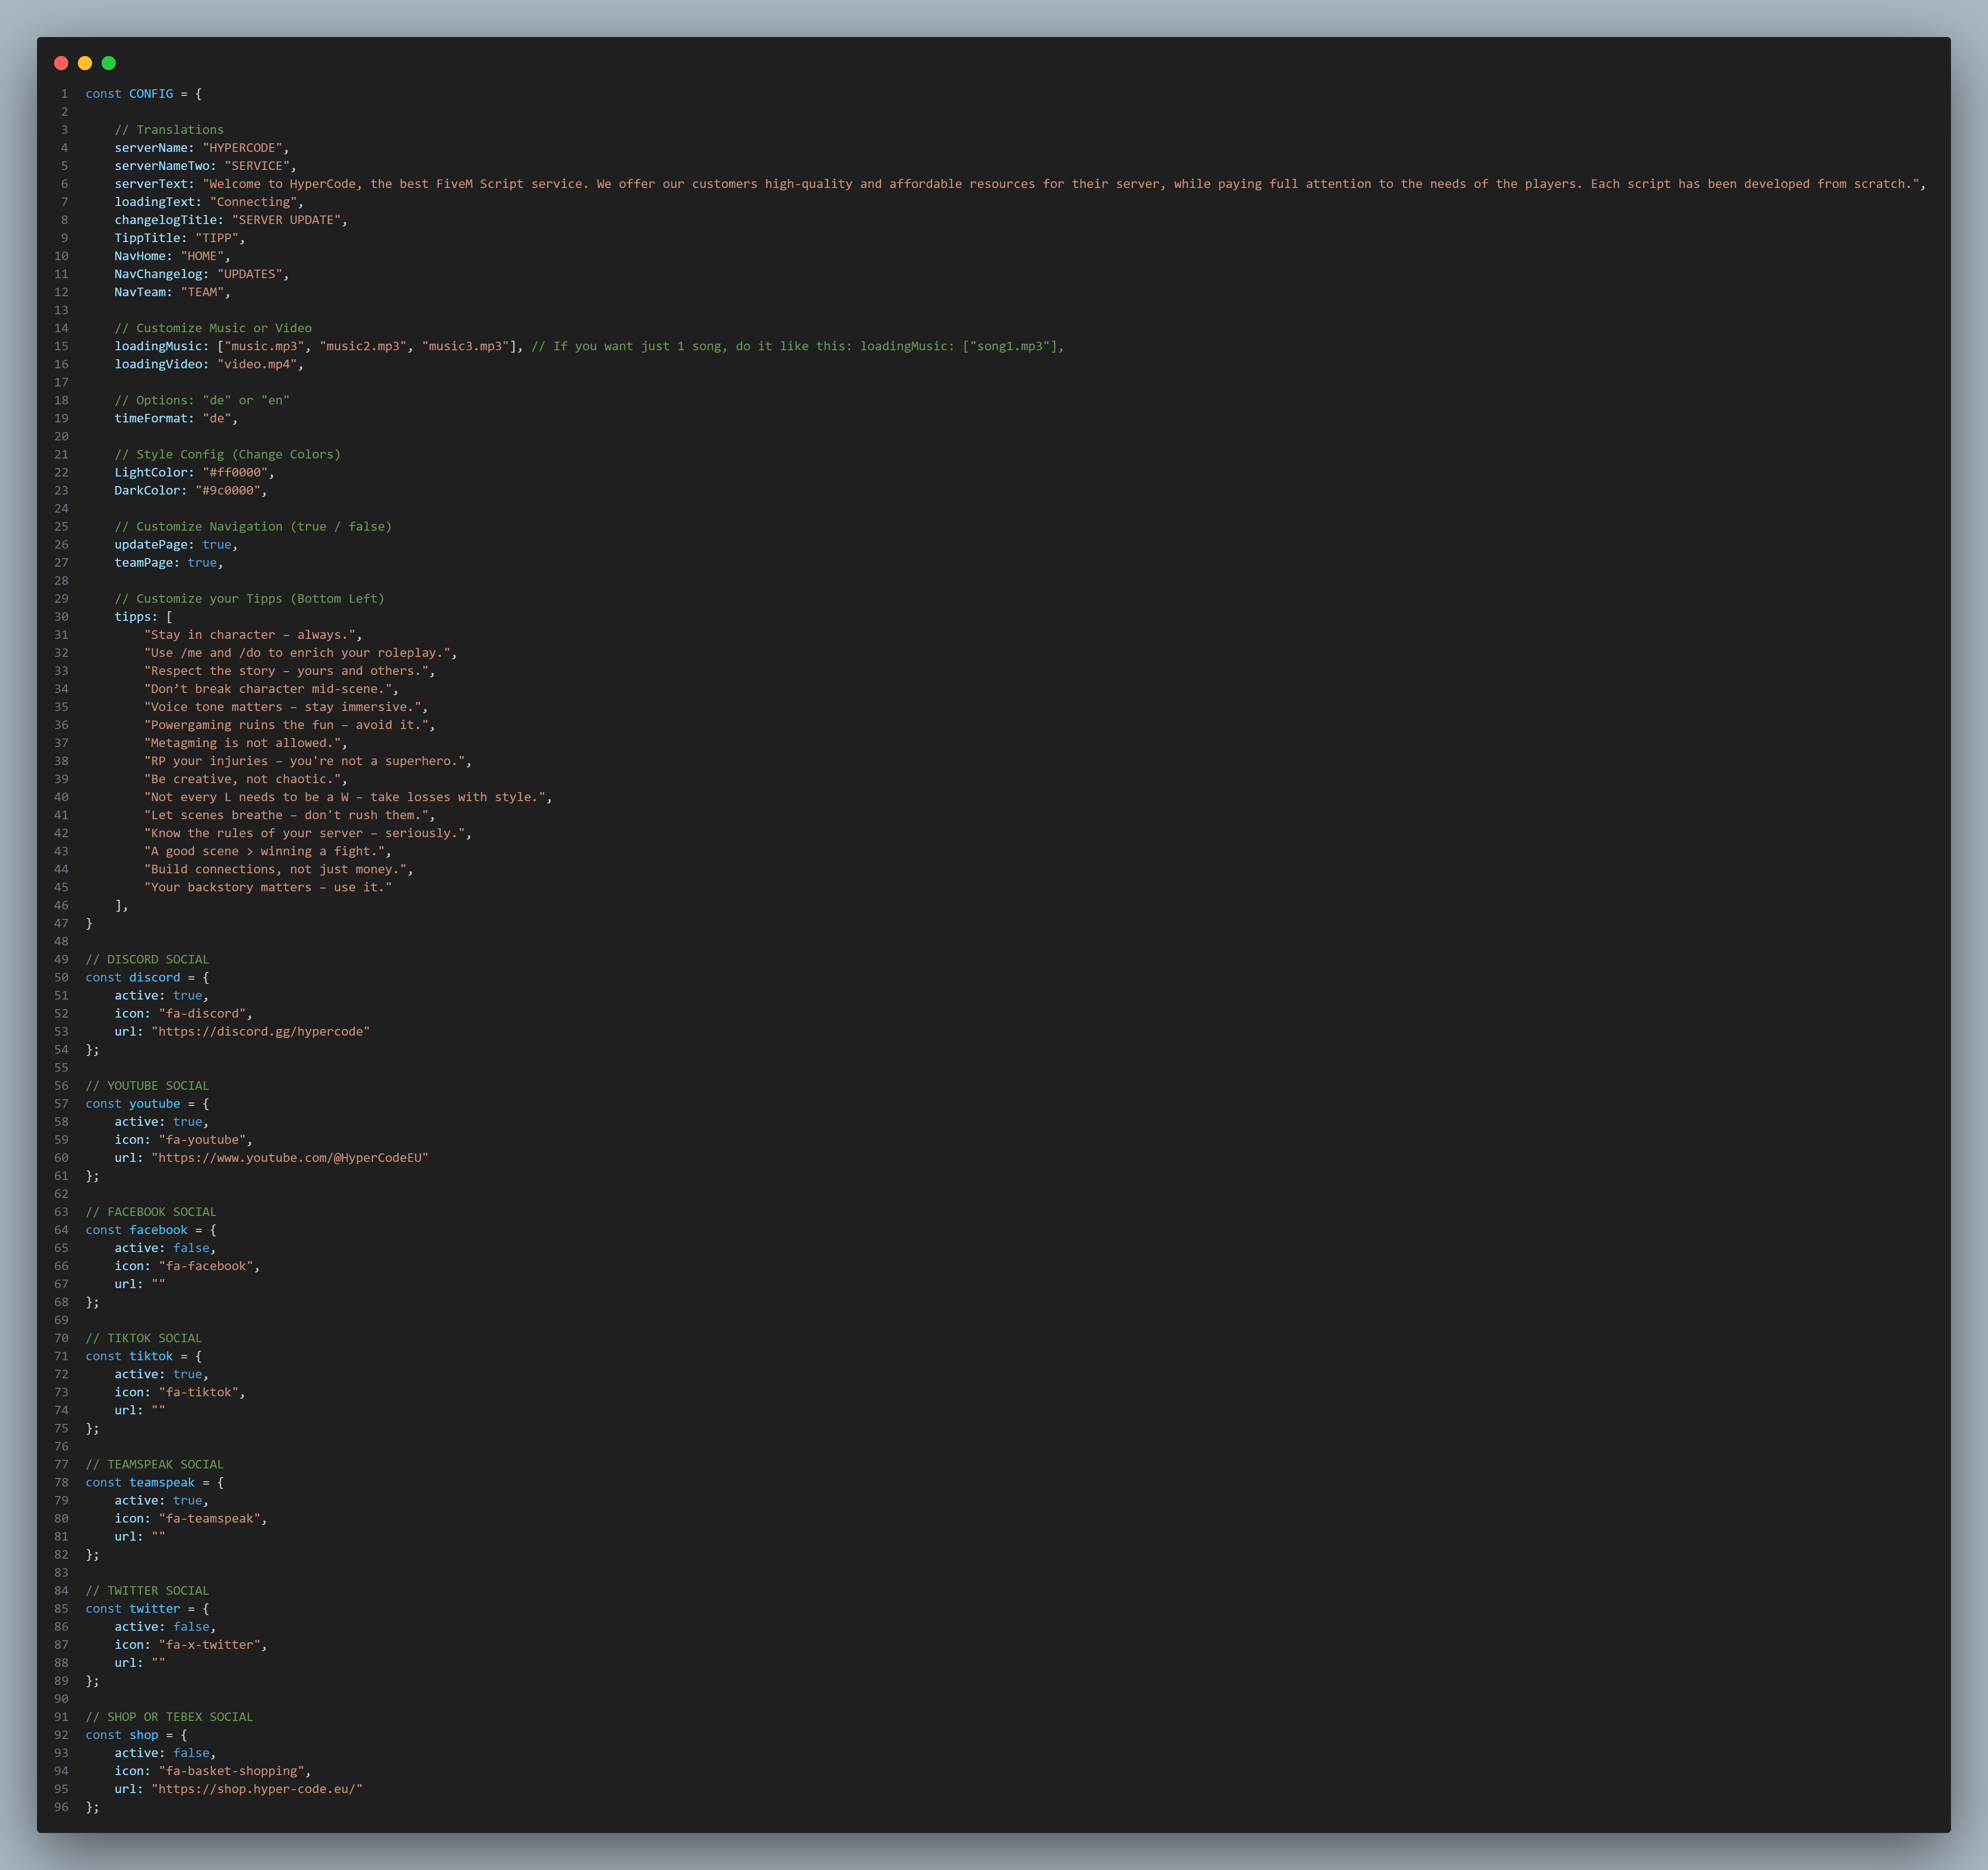1988x1870 pixels.
Task: Click the "music3.mp3" array entry
Action: (x=465, y=346)
